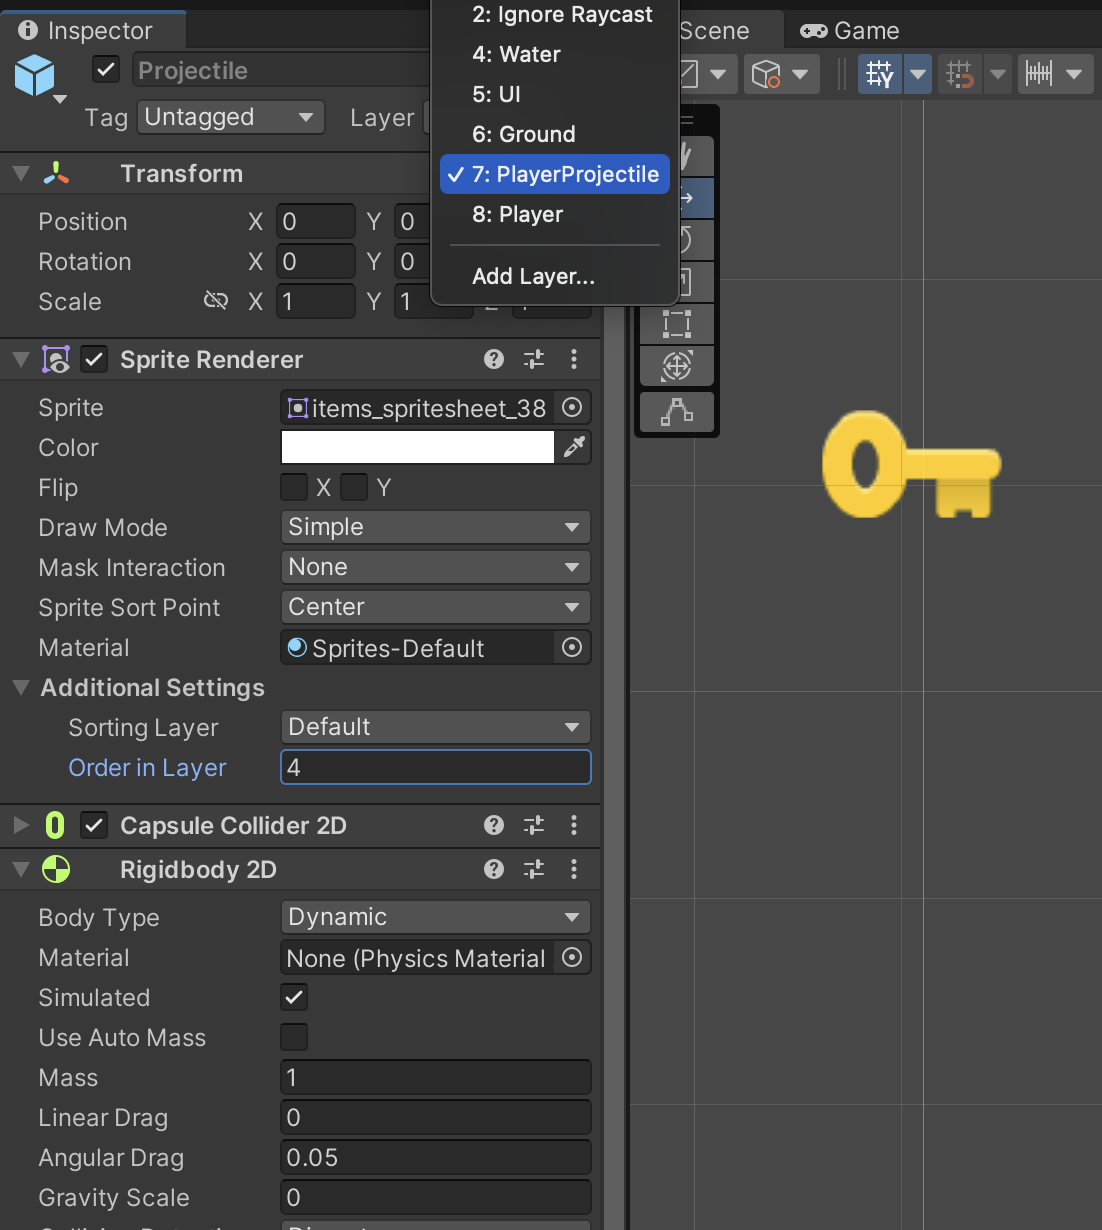Switch to the Game tab

point(850,31)
